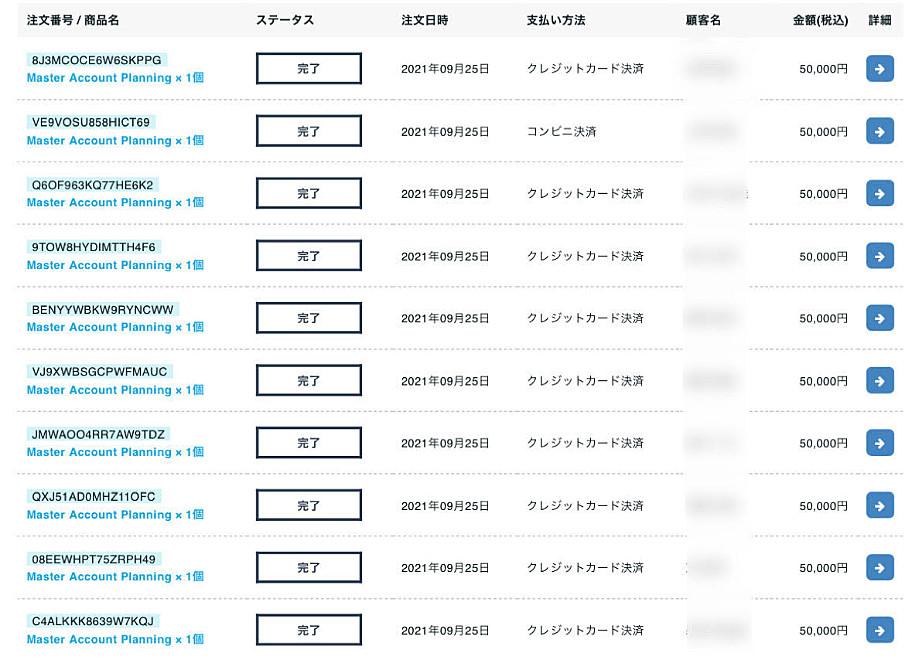Screen dimensions: 905x670
Task: Click 完了 status button for order 8J3MCOCE6W6SKPPG
Action: click(309, 69)
